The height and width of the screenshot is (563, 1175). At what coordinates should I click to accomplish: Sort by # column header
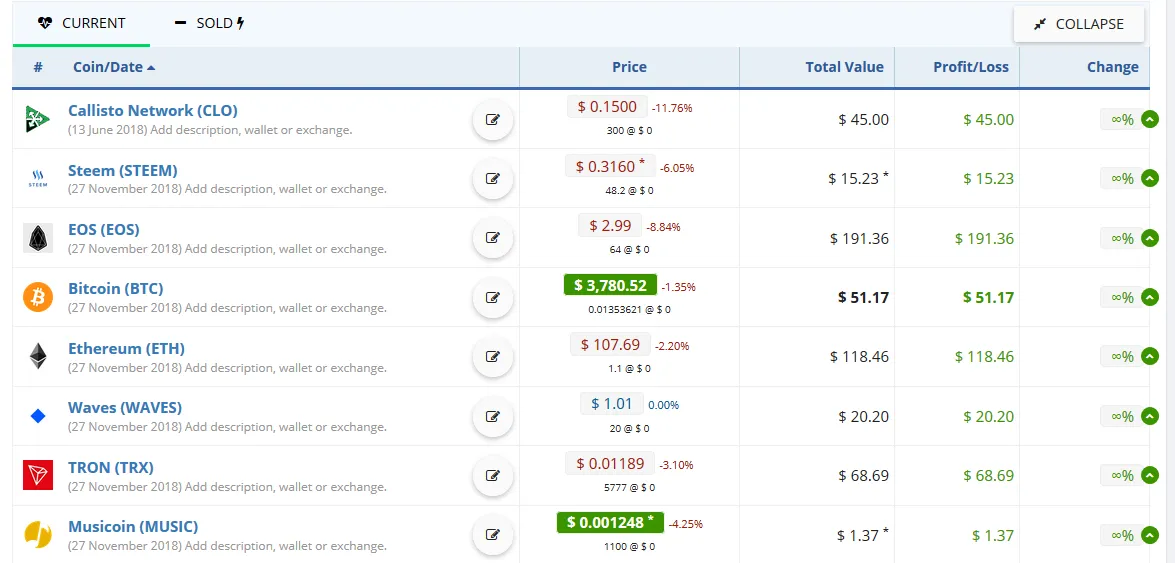38,67
